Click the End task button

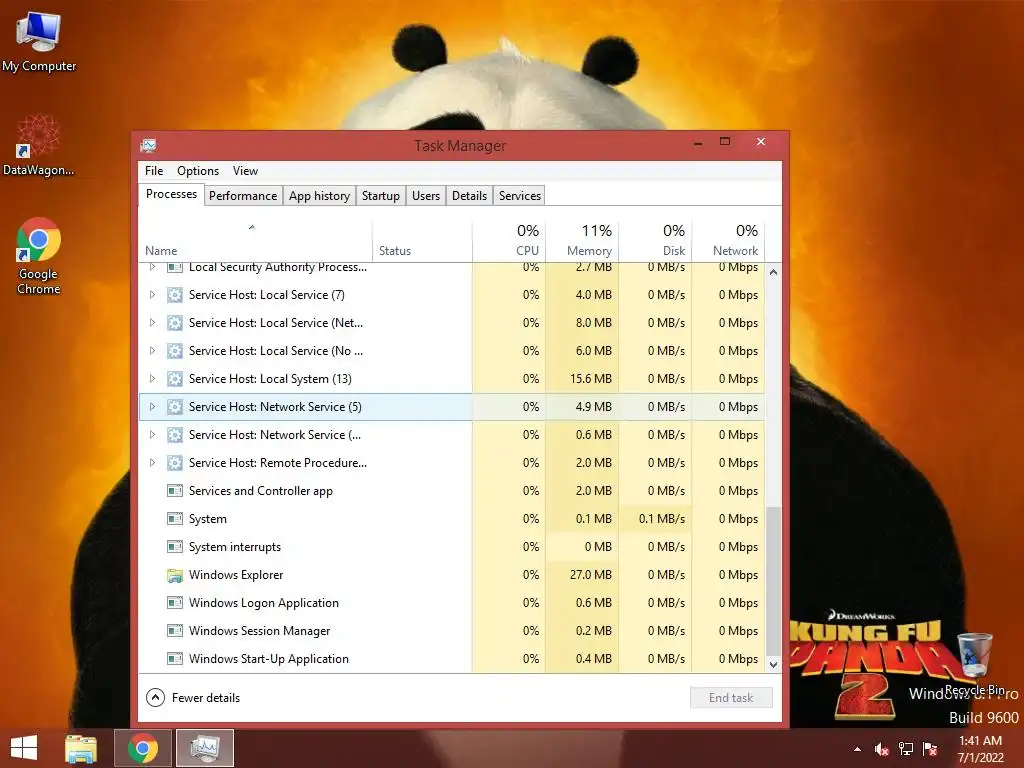tap(731, 698)
